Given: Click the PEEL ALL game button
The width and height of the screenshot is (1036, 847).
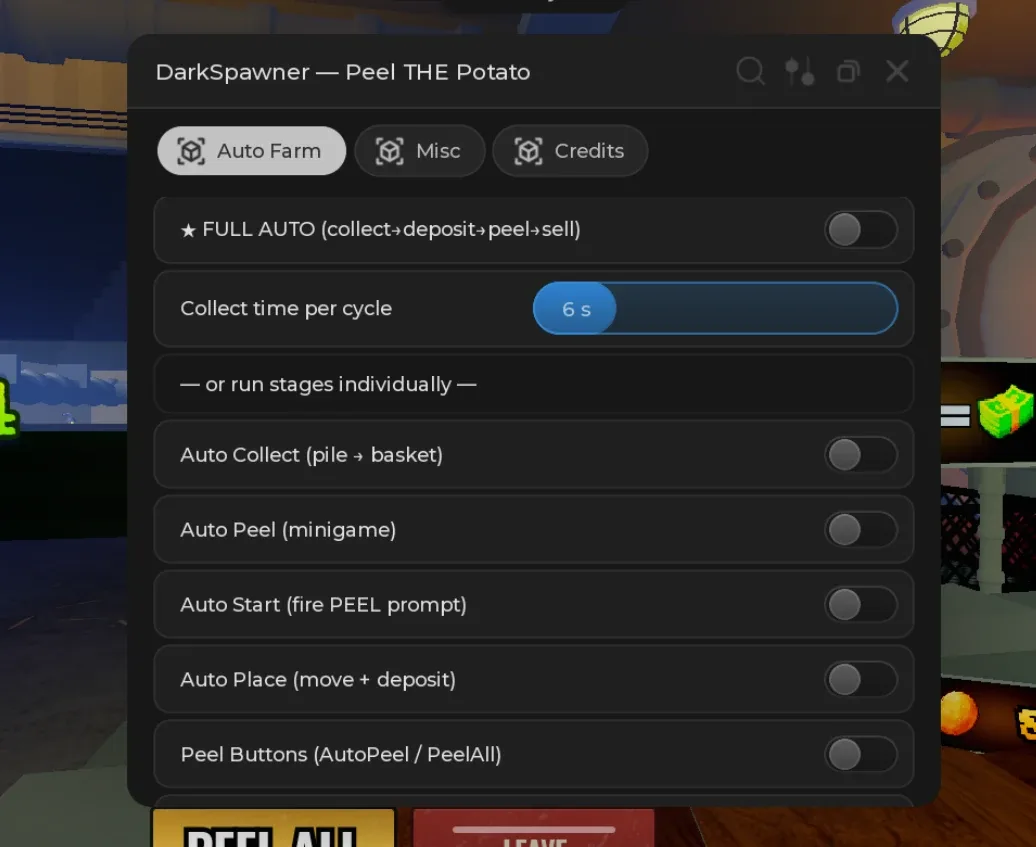Looking at the screenshot, I should click(274, 827).
